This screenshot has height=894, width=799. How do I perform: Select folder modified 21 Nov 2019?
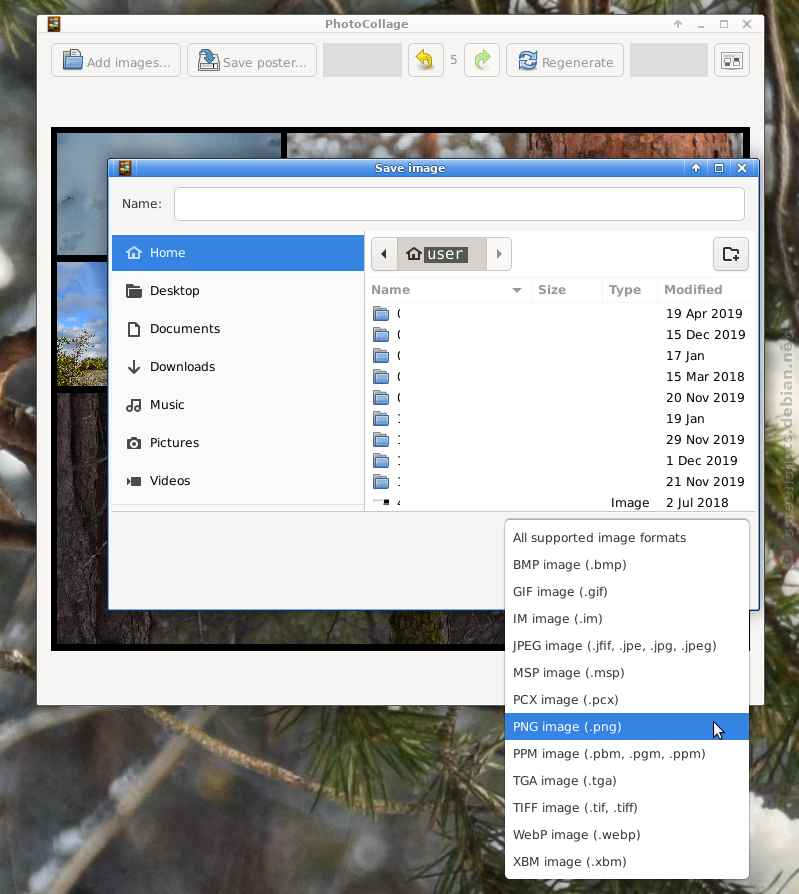(561, 482)
